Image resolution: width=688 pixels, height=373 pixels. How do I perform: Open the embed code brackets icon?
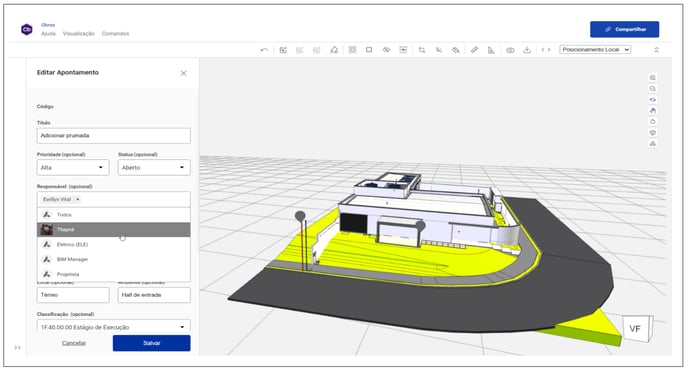pos(545,50)
